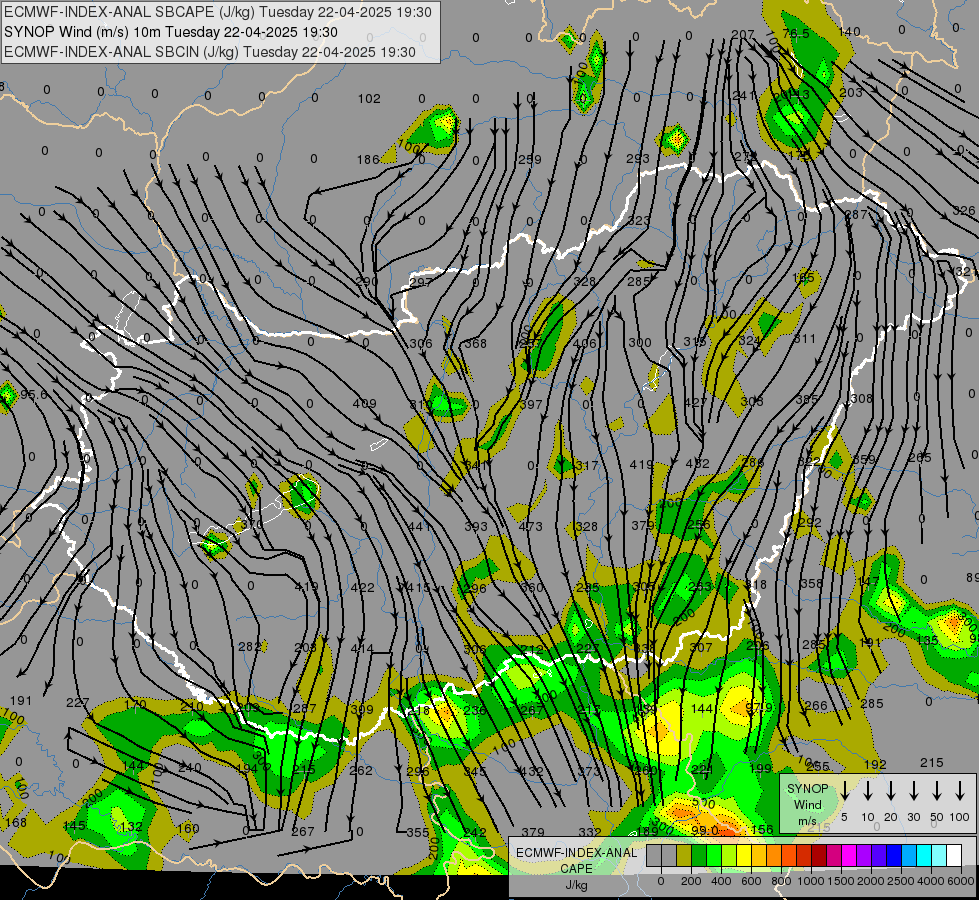The width and height of the screenshot is (979, 900).
Task: Select the dark red CAPE legend swatch
Action: pyautogui.click(x=819, y=856)
